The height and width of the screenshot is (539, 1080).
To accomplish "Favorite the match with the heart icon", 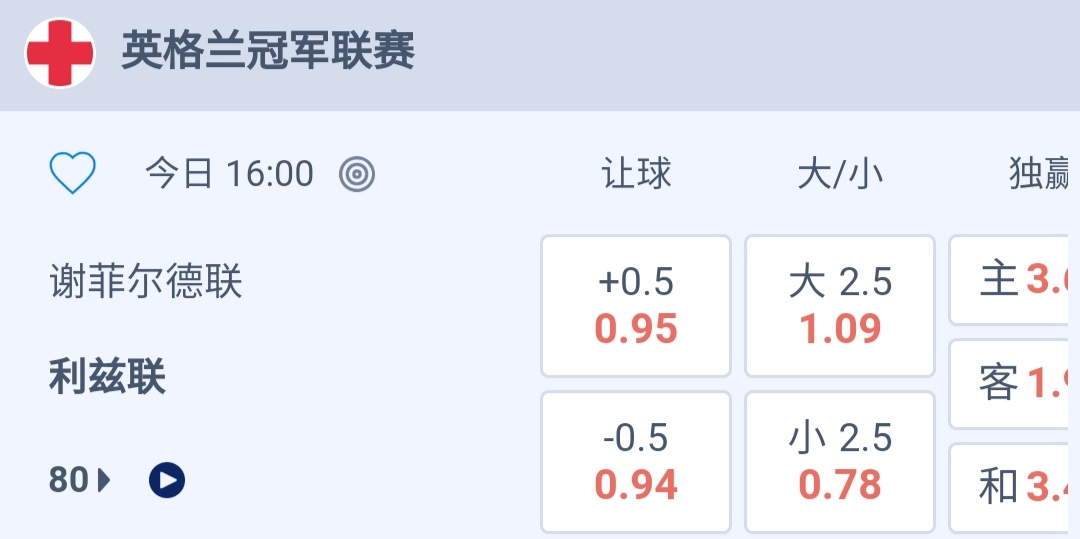I will tap(73, 174).
